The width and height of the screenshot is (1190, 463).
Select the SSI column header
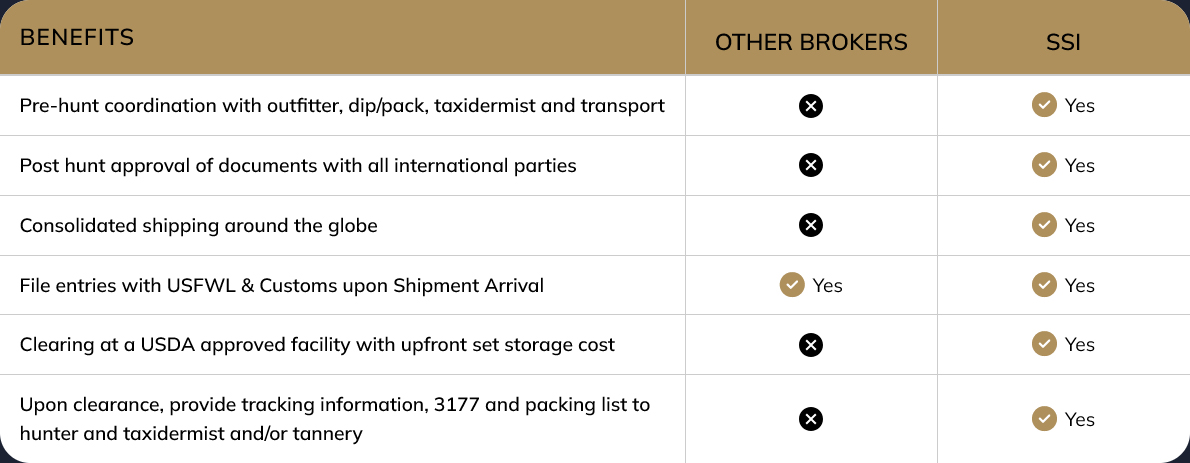(1063, 43)
